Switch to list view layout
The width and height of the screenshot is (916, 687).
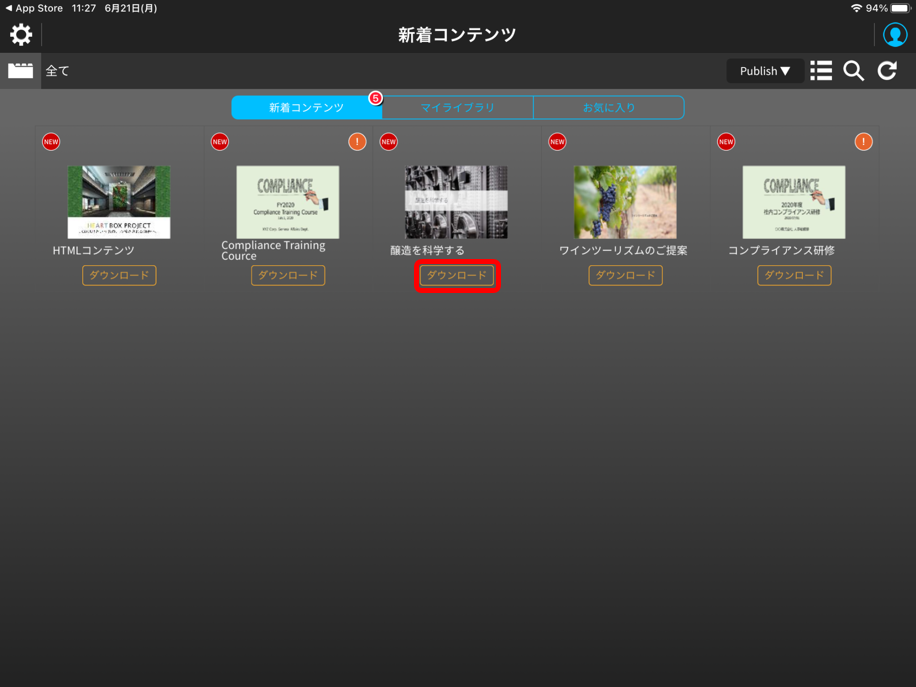click(x=821, y=71)
